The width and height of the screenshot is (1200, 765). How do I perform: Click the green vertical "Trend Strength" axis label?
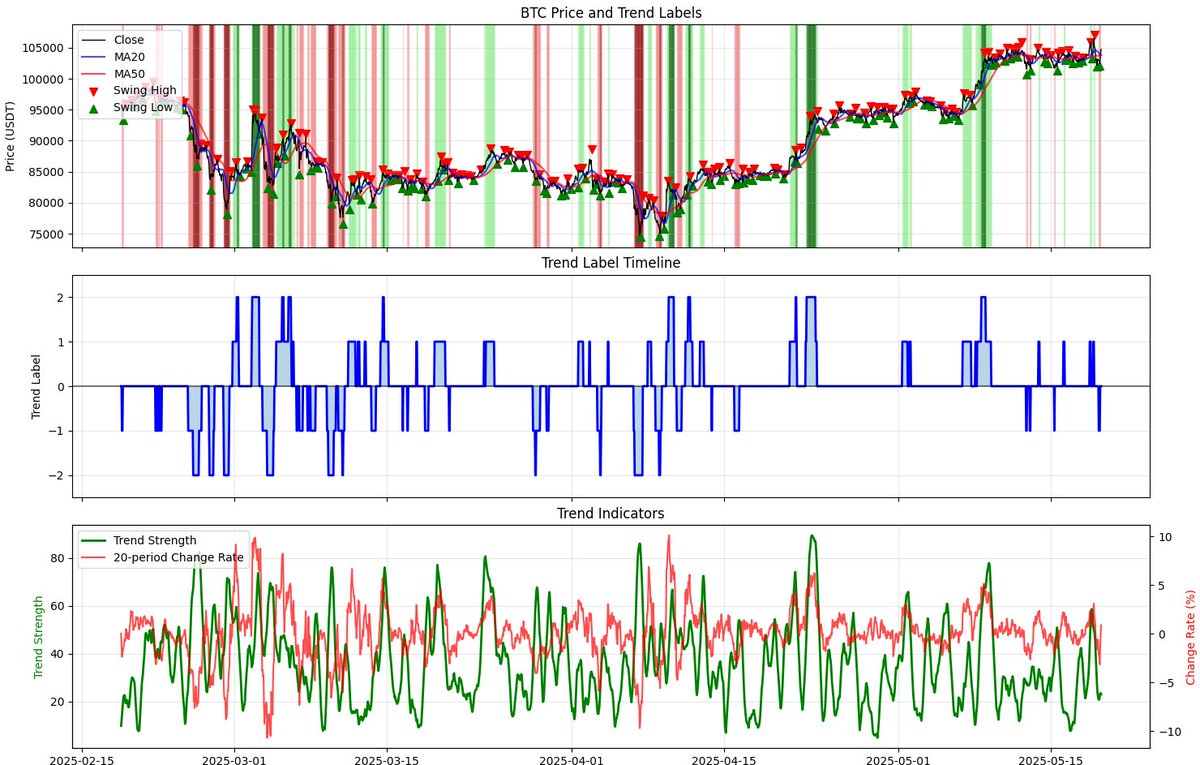click(40, 636)
